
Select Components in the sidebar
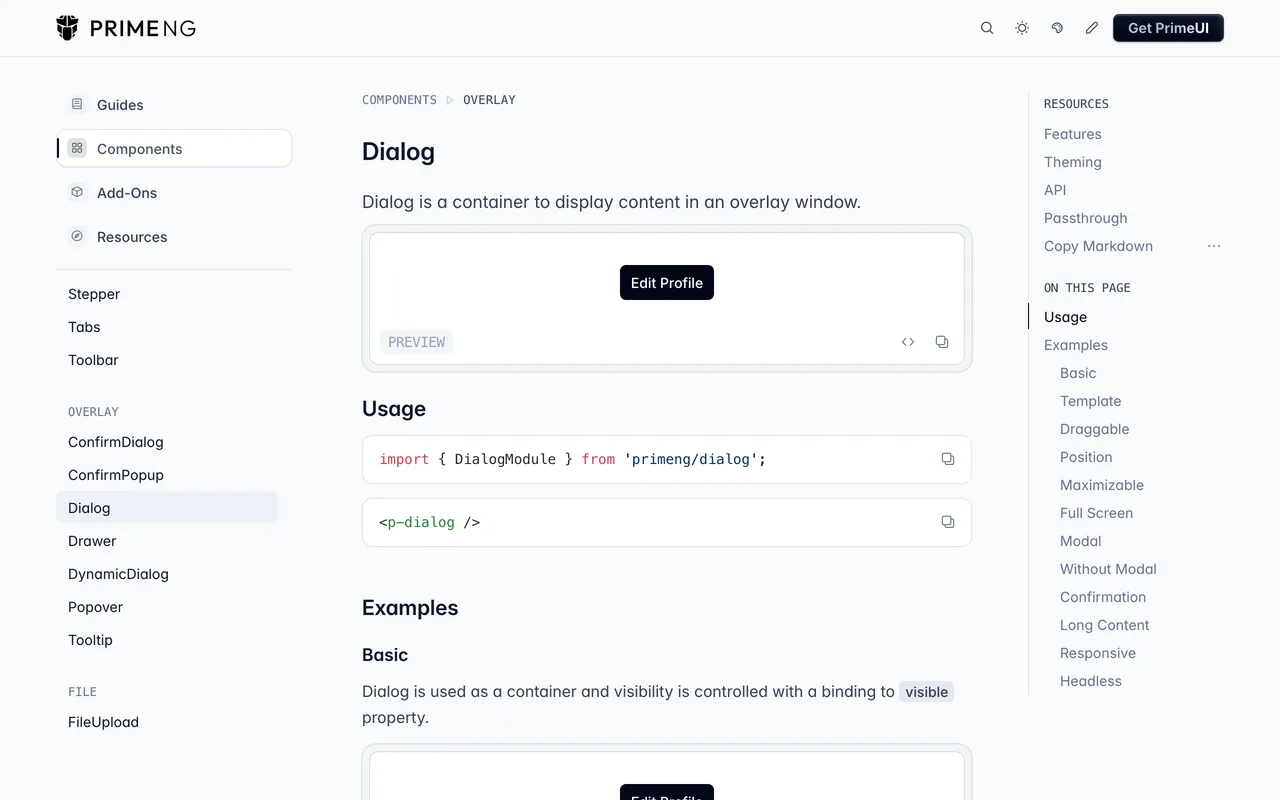click(174, 149)
